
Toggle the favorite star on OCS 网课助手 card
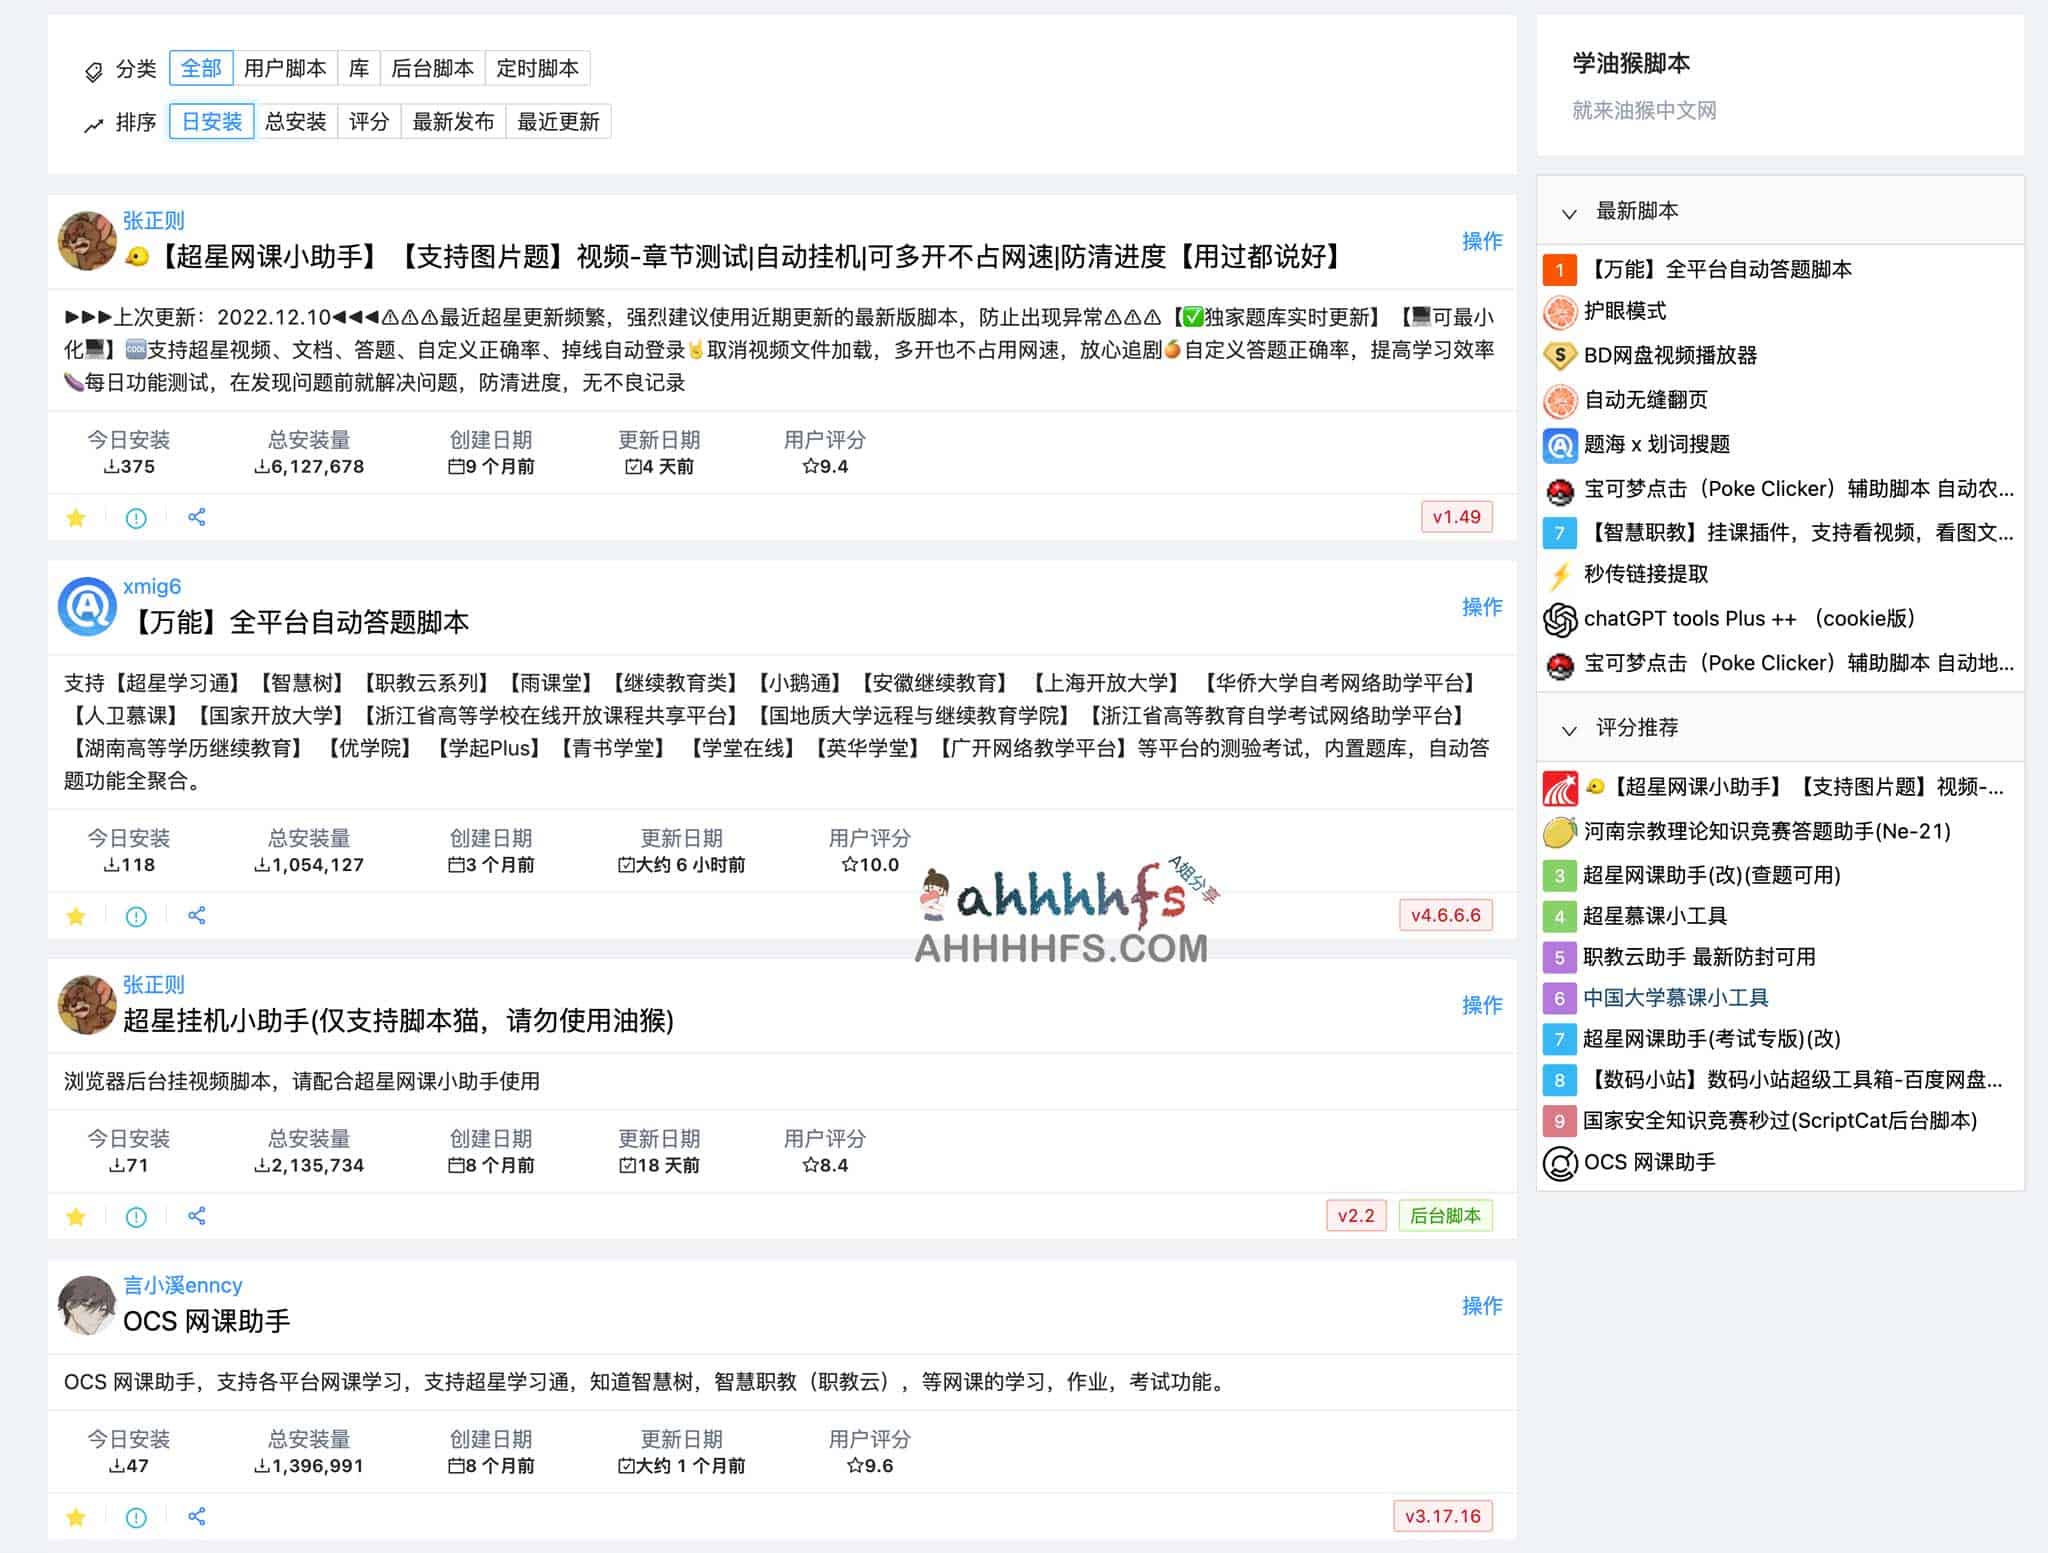pyautogui.click(x=76, y=1516)
